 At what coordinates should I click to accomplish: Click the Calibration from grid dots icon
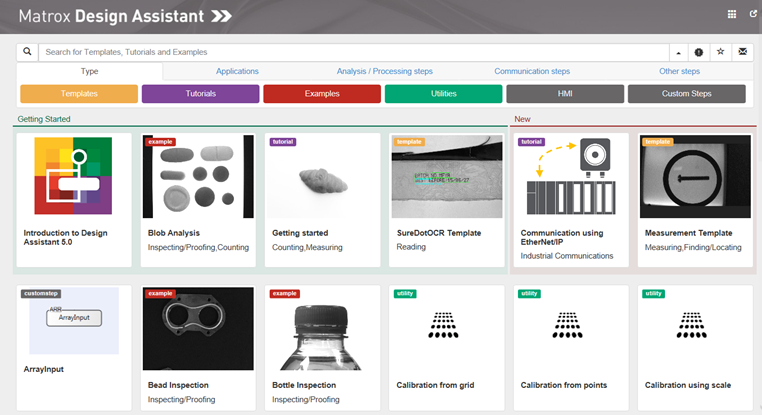coord(443,325)
